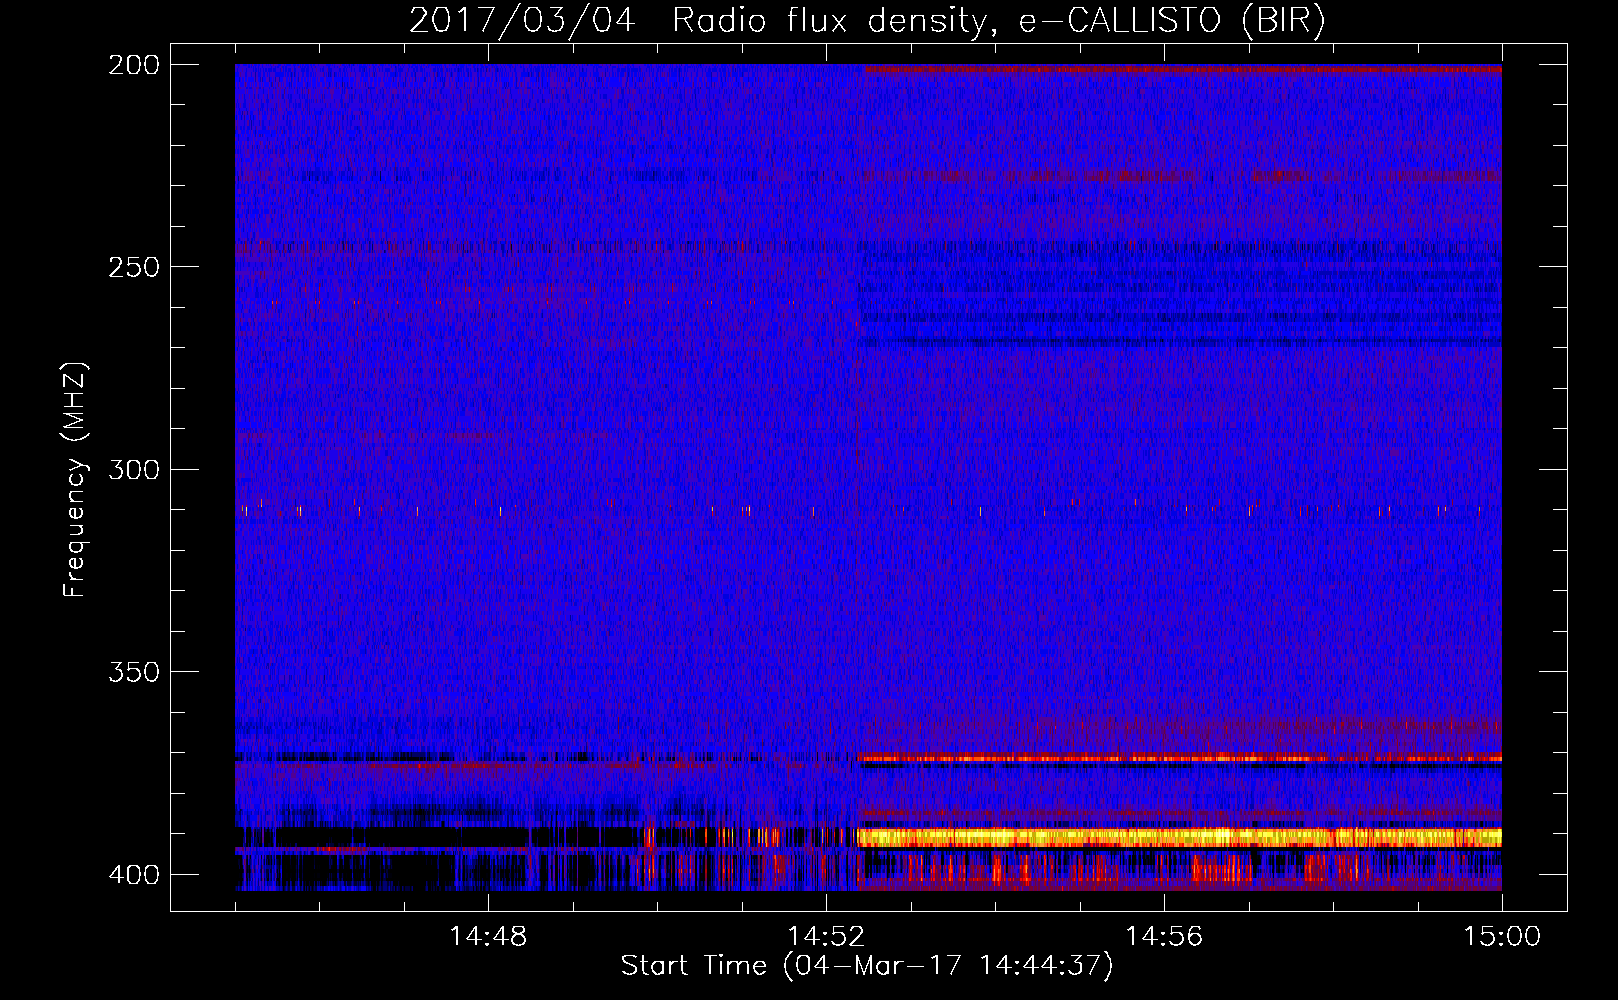Screen dimensions: 1618x1000
Task: Click the 'Start Time (04-Mar-17 14:44:37)' label
Action: coord(867,966)
